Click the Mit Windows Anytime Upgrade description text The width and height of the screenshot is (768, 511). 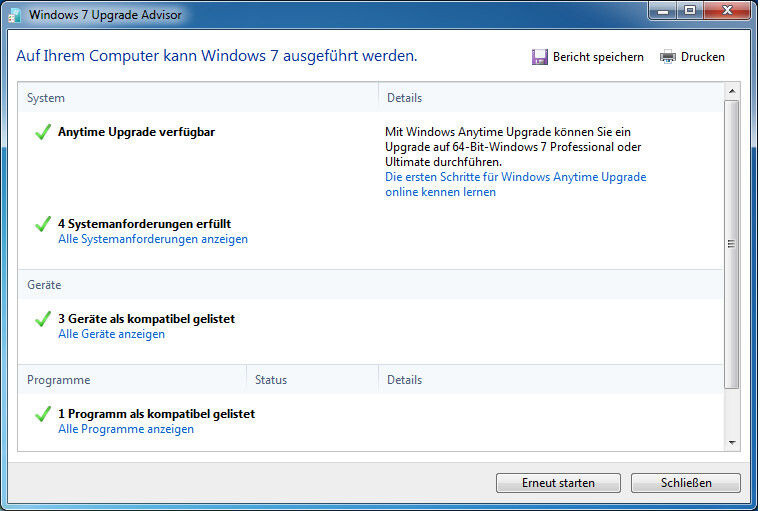point(513,147)
